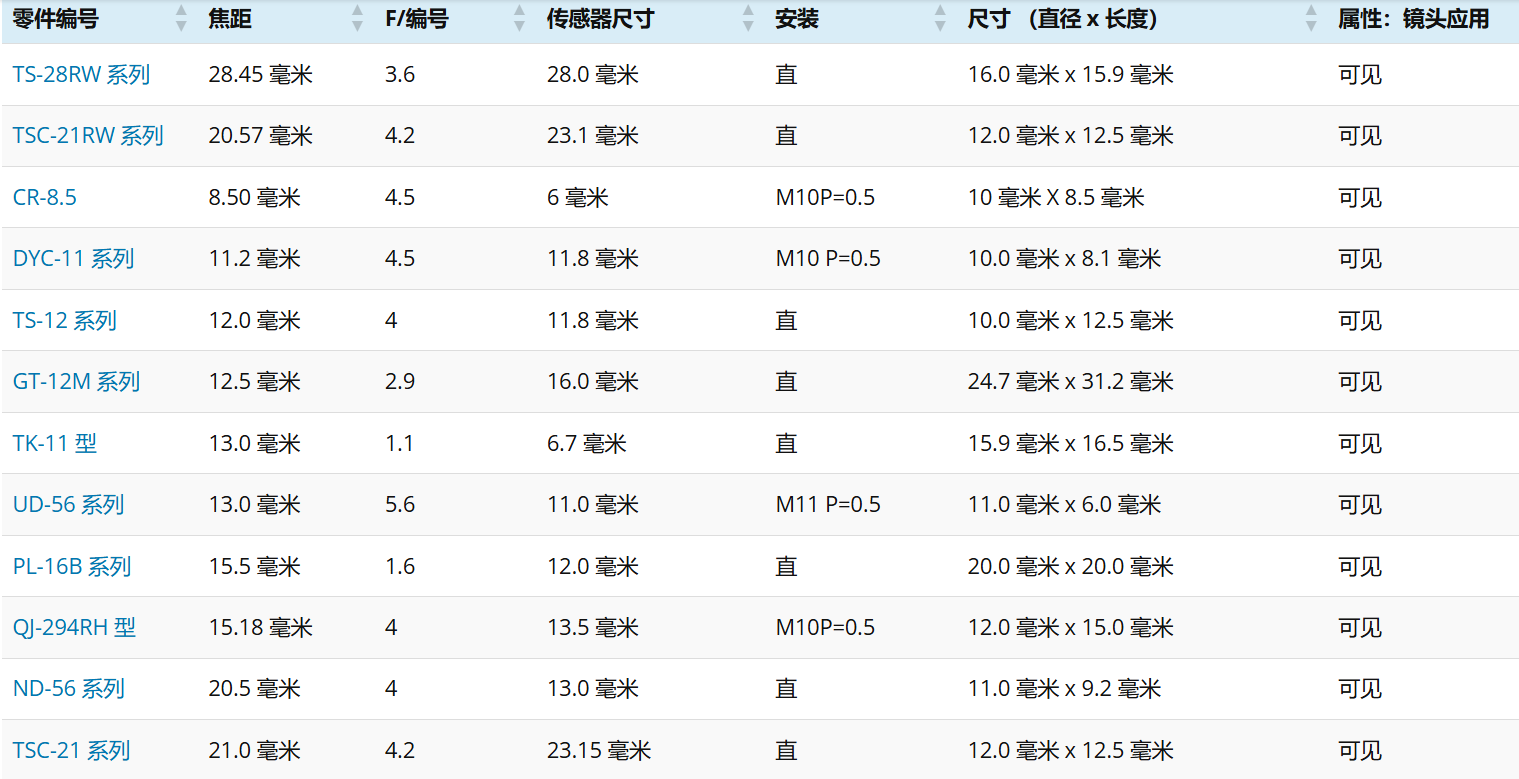The width and height of the screenshot is (1519, 779).
Task: Sort by 焦距 column arrows
Action: coord(357,18)
